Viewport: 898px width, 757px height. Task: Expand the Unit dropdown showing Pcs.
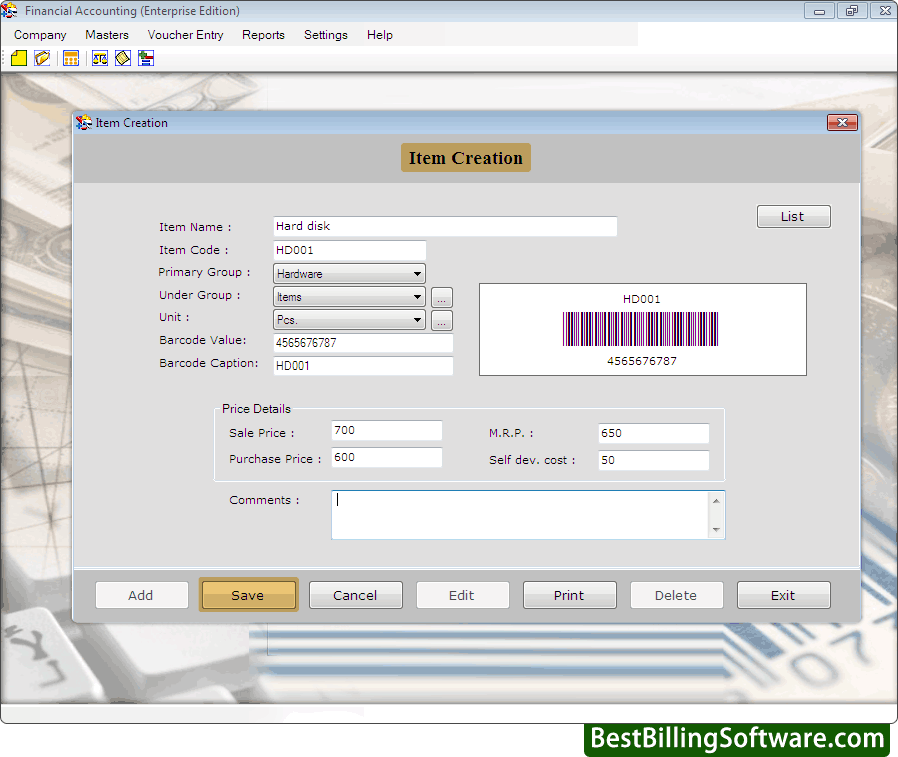click(417, 320)
